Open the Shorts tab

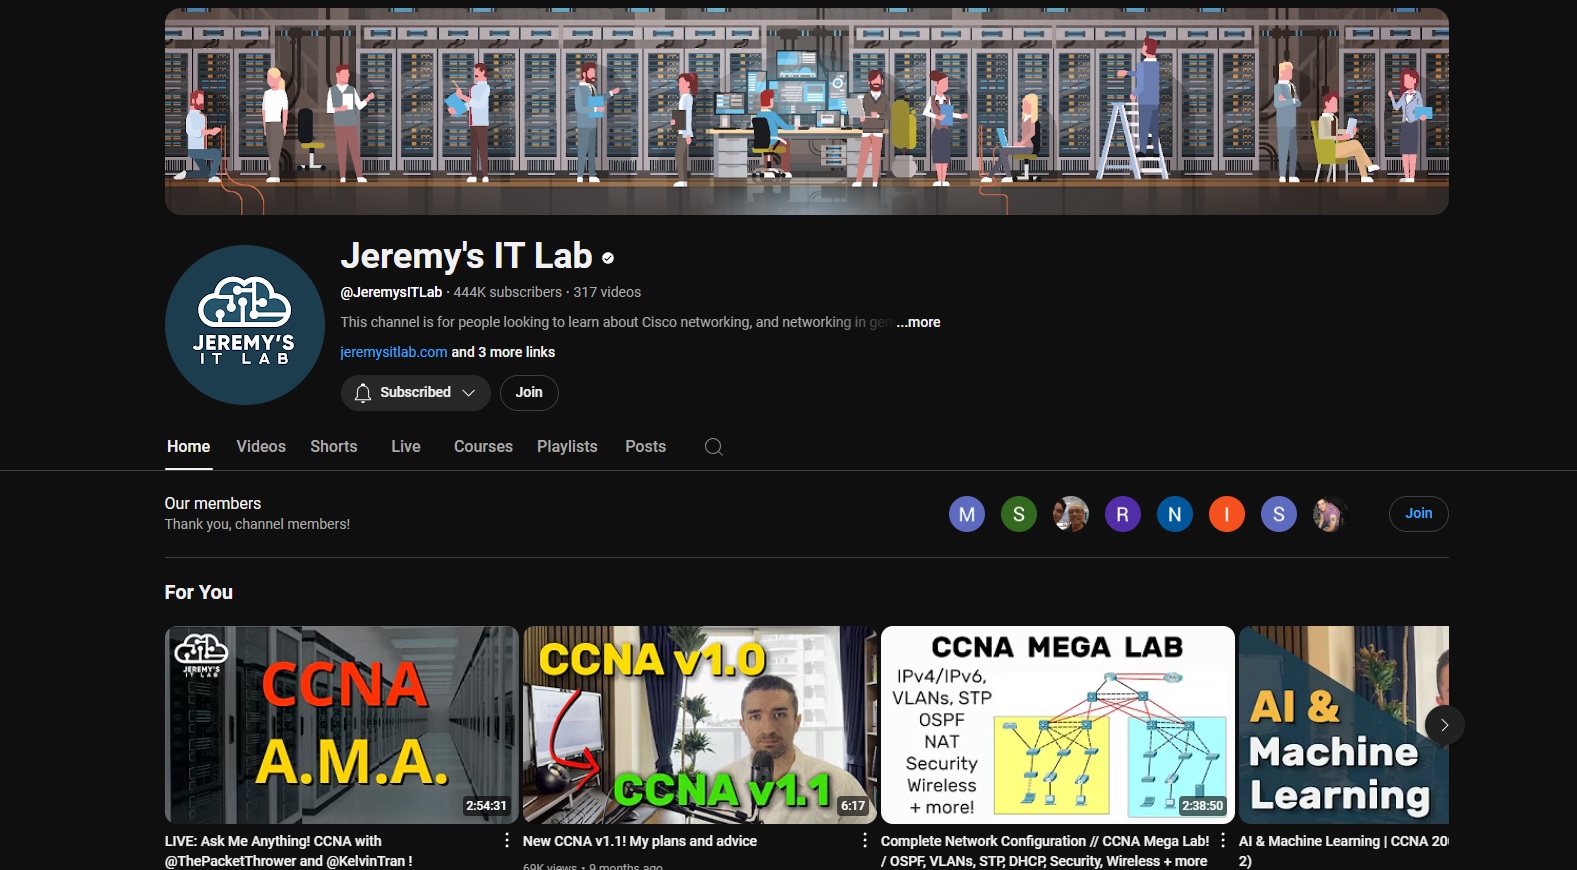point(334,447)
